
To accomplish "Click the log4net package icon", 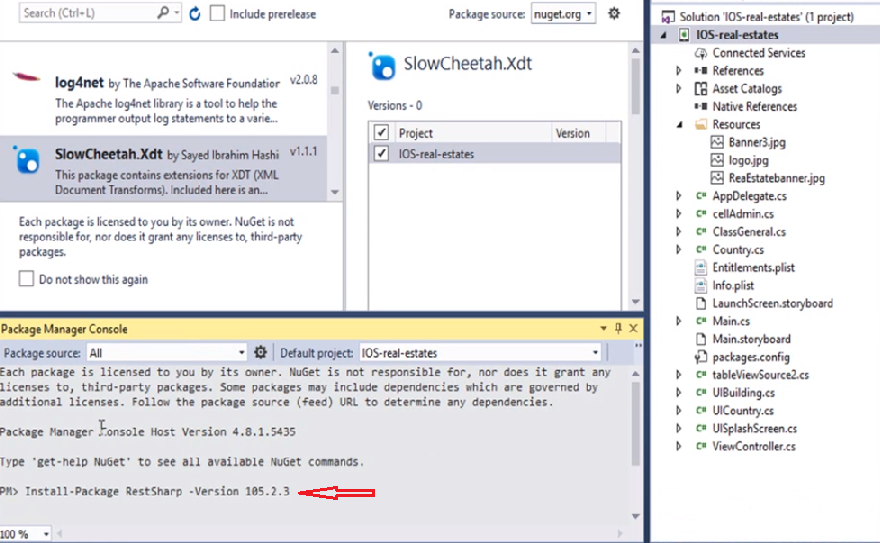I will 26,77.
